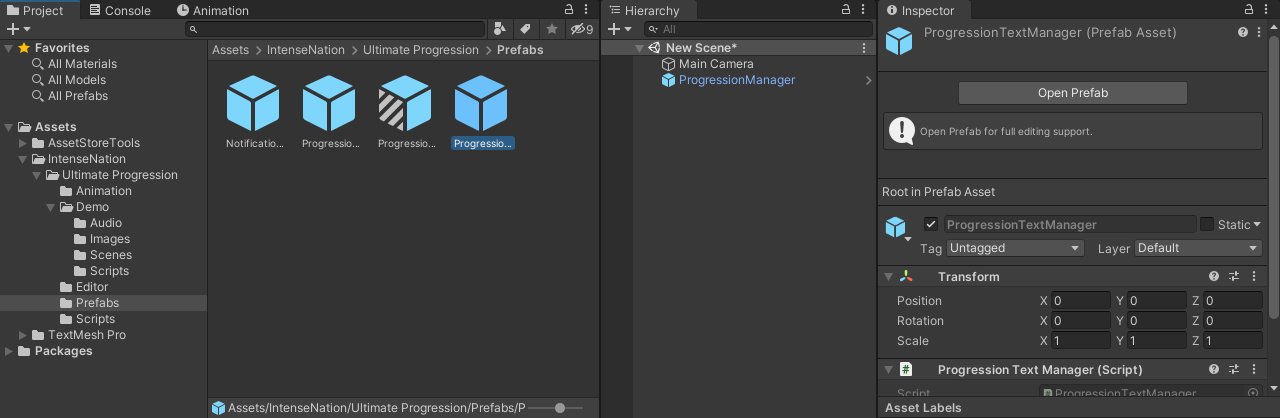Collapse the Demo folder arrow
The height and width of the screenshot is (418, 1280).
(51, 208)
